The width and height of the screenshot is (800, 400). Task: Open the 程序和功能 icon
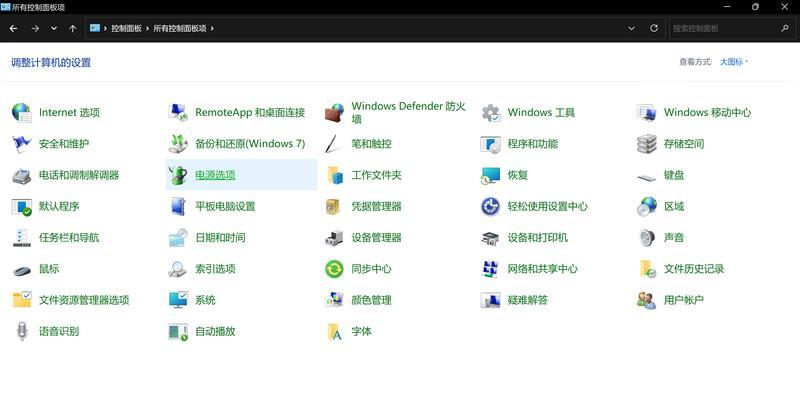tap(491, 144)
